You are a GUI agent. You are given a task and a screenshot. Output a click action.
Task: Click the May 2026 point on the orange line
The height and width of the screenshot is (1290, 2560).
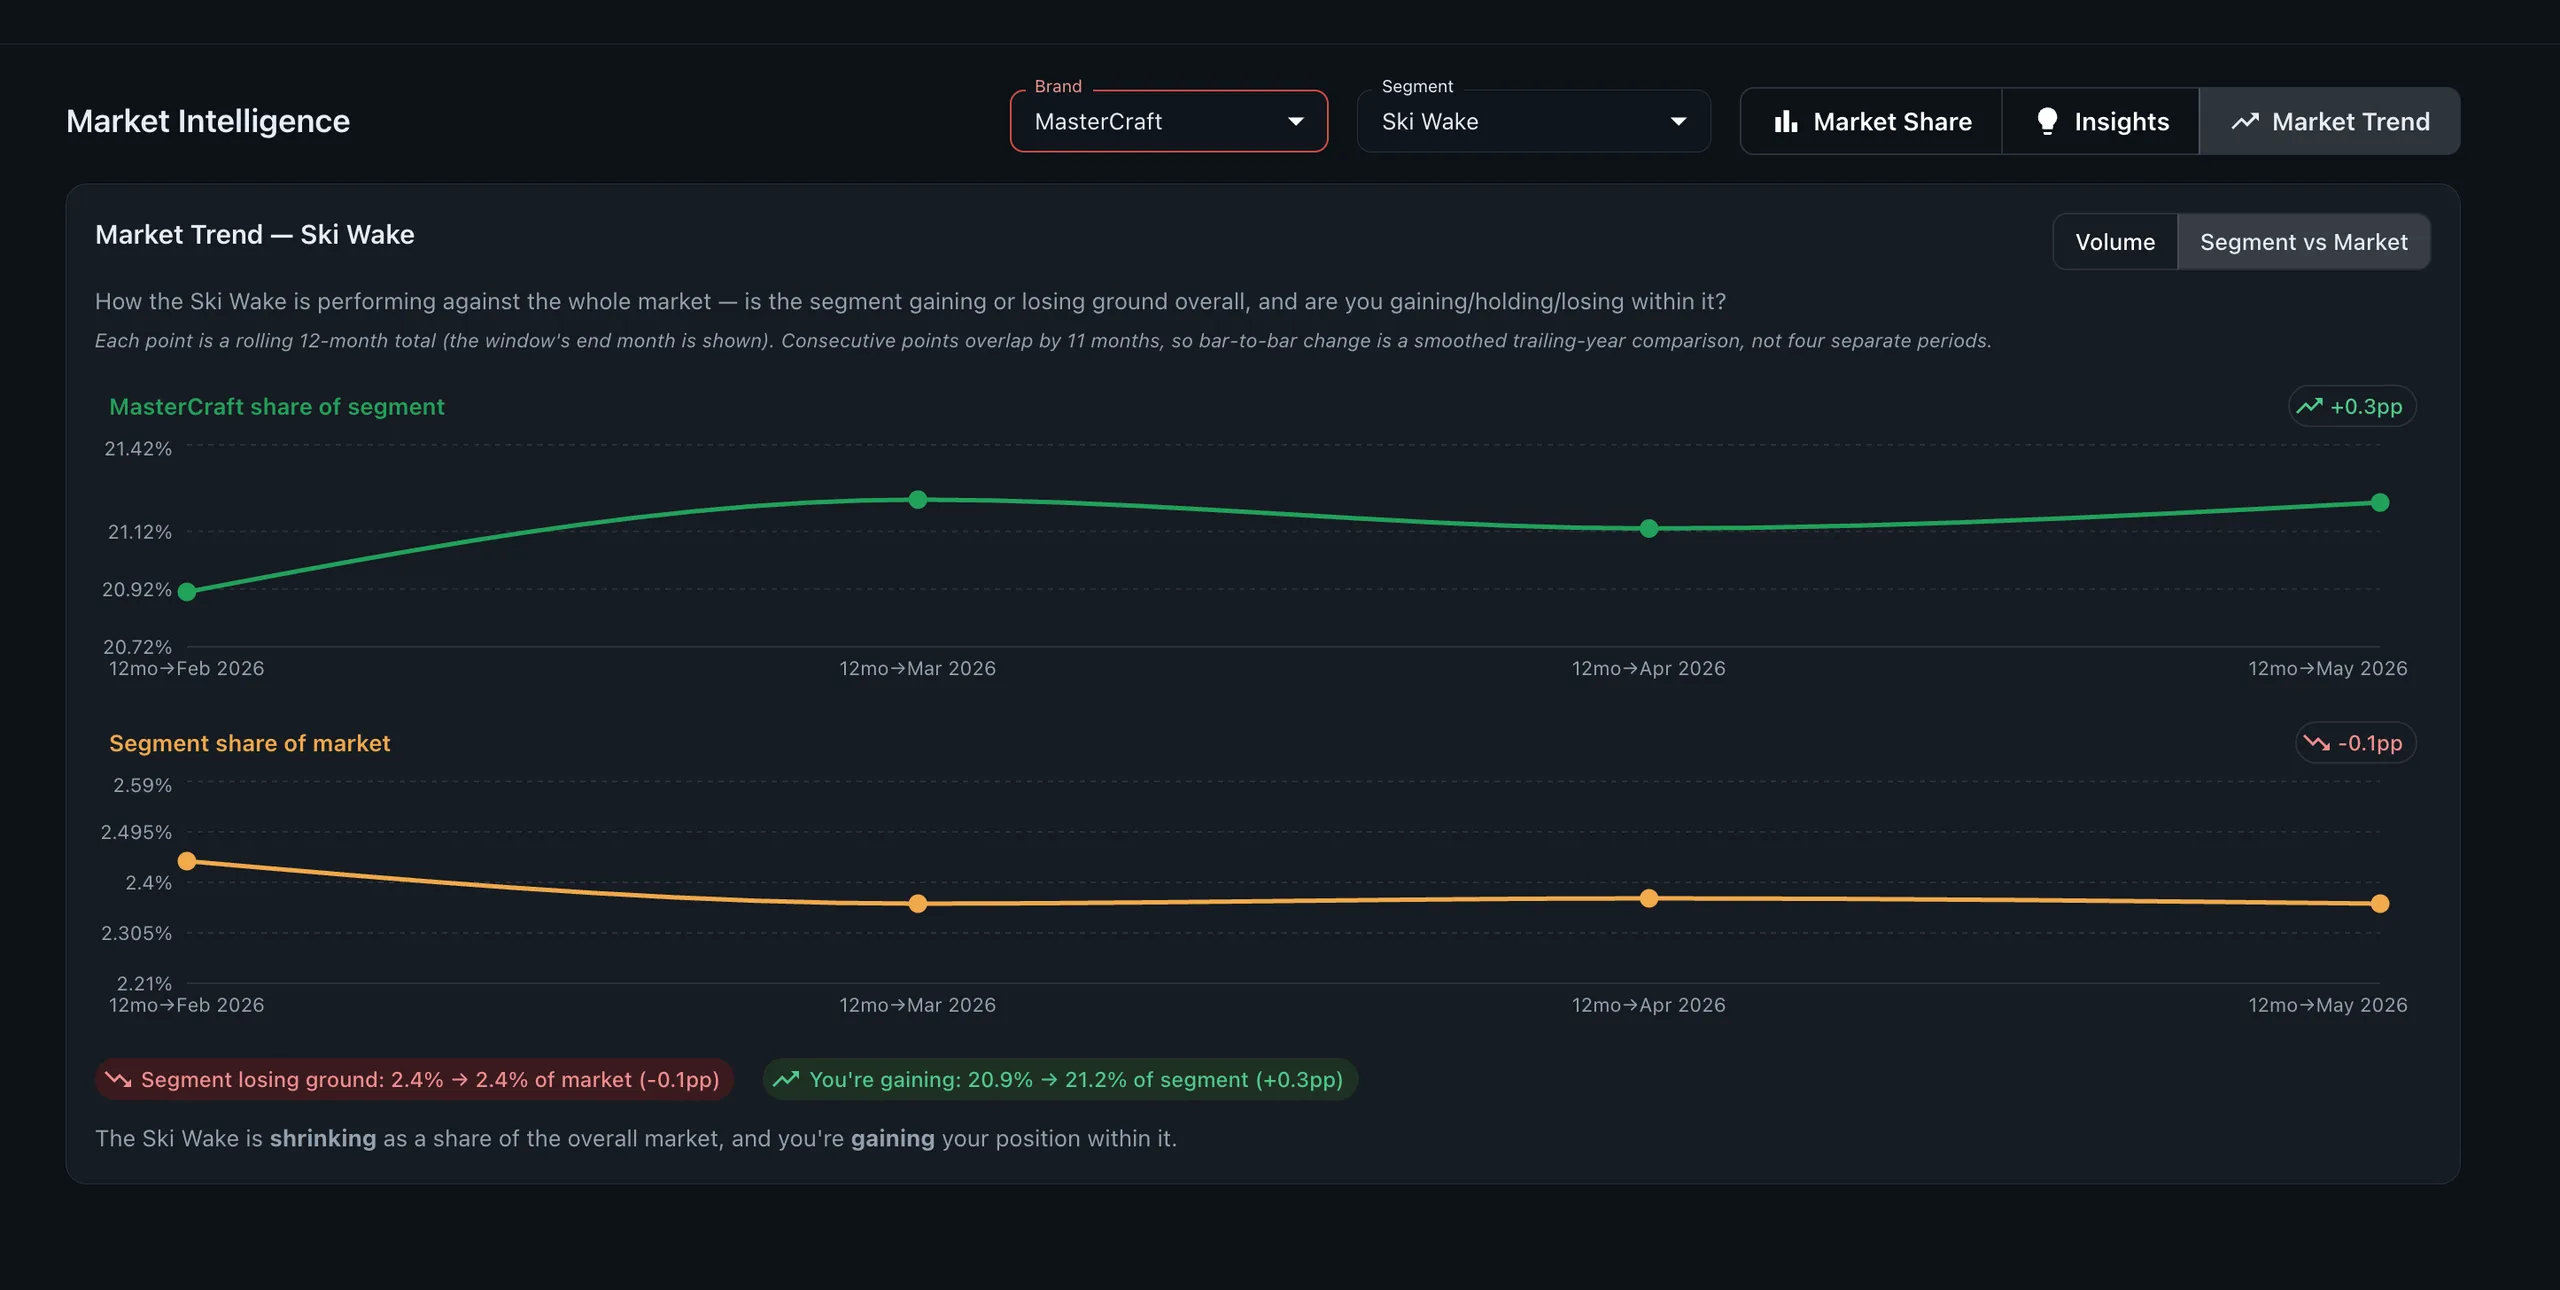pyautogui.click(x=2380, y=904)
